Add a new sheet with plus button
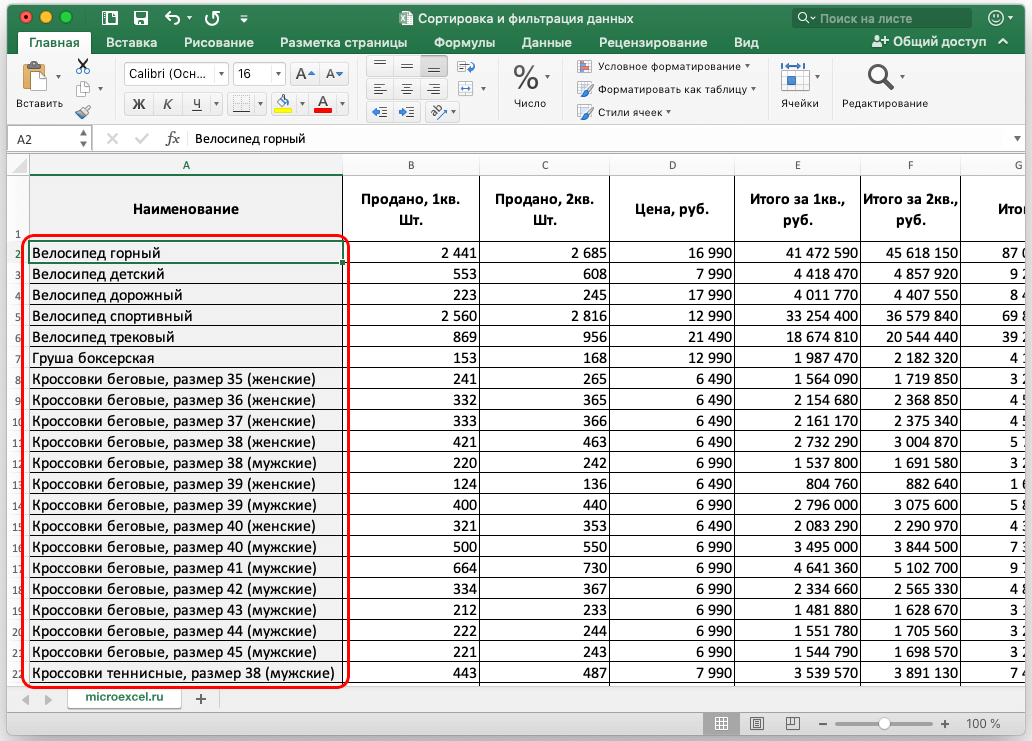 coord(200,699)
